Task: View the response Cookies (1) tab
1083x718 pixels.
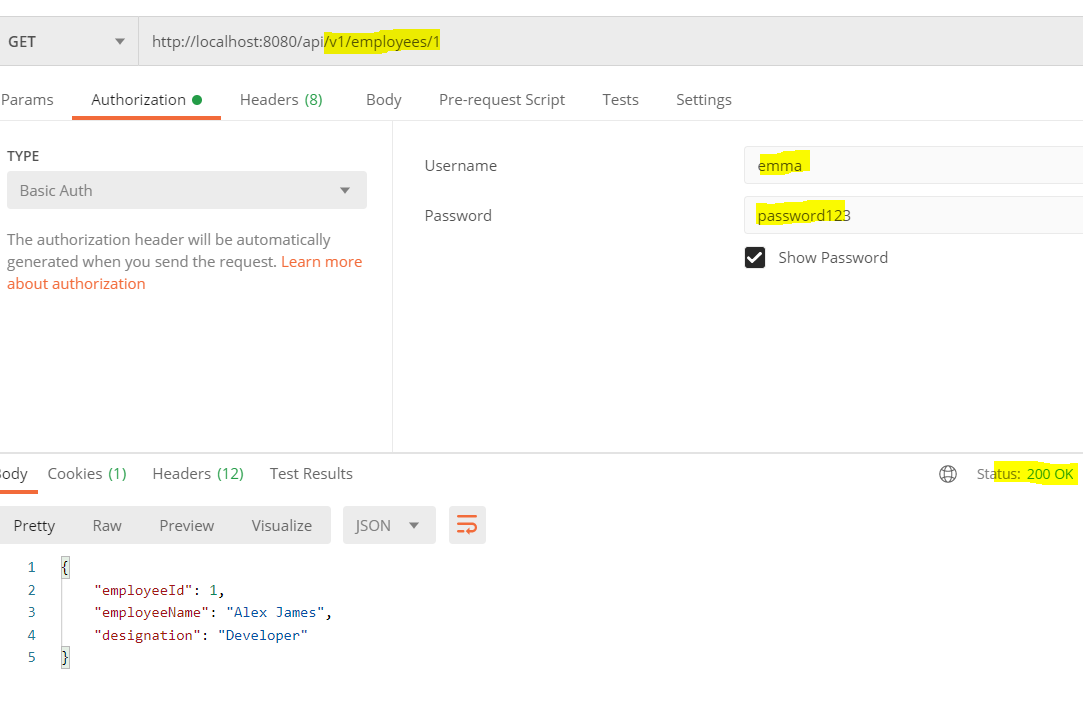Action: [87, 474]
